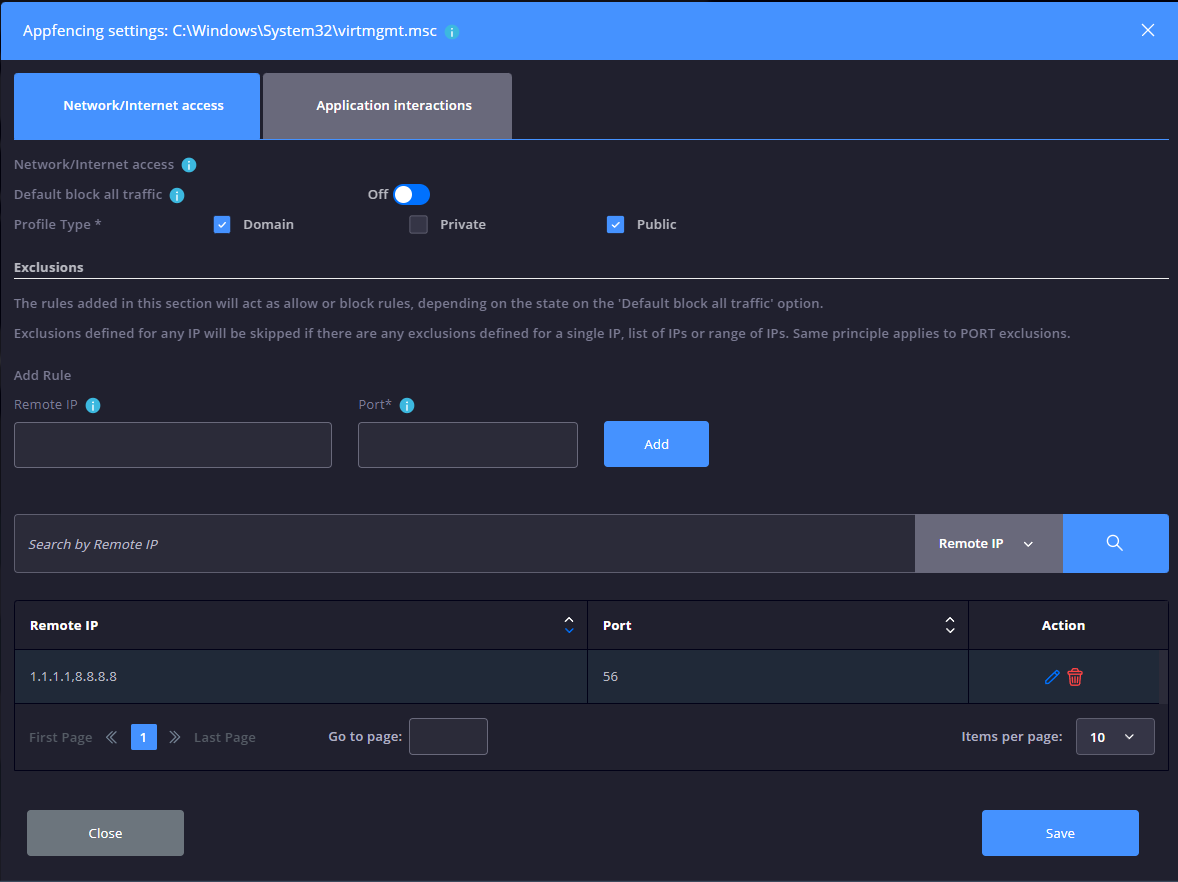The image size is (1178, 882).
Task: Click info icon next to Default block all traffic
Action: tap(177, 195)
